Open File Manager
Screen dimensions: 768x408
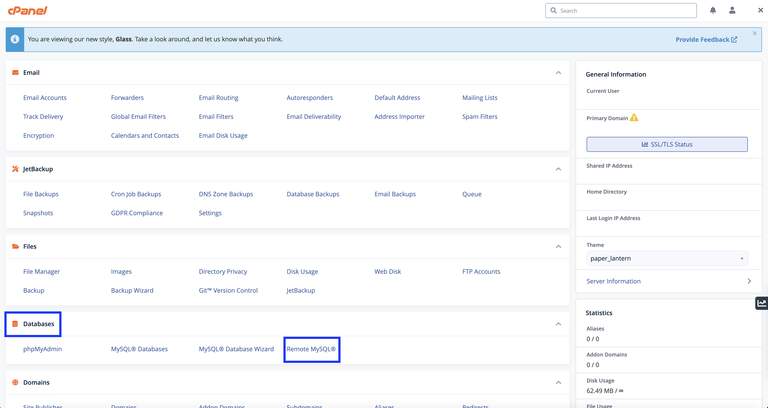click(41, 272)
